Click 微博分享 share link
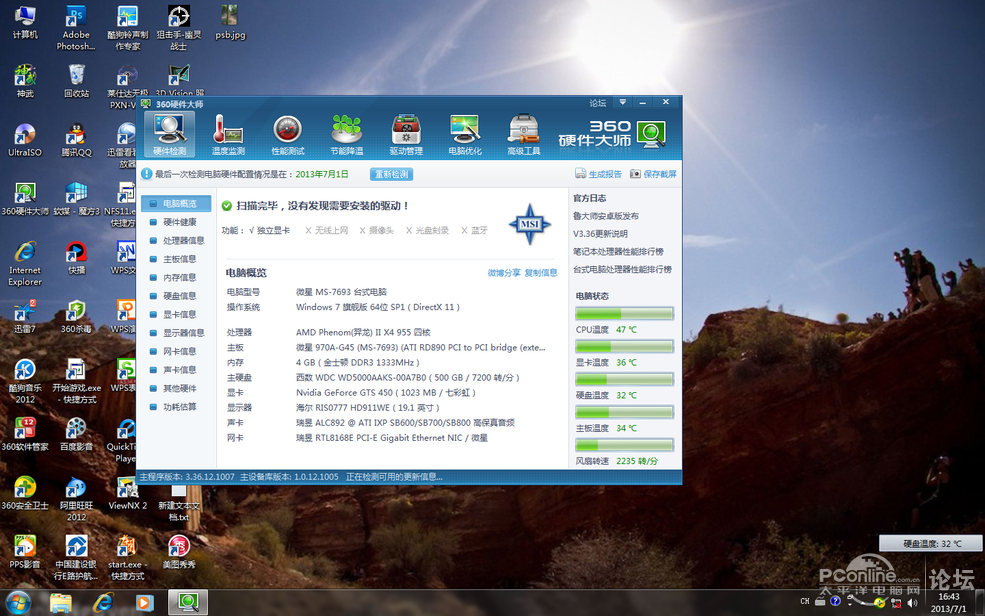 pos(504,273)
